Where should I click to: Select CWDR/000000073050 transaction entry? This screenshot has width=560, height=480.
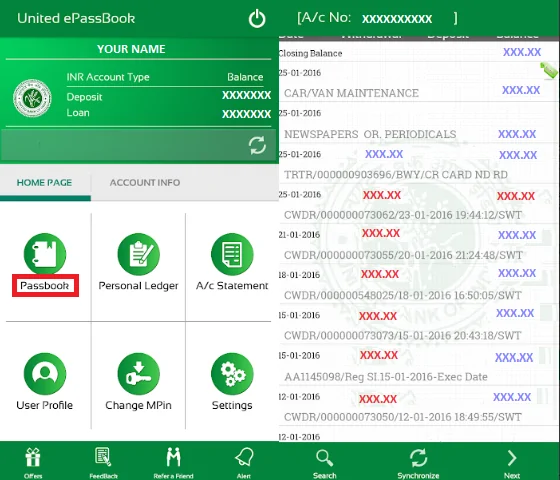[x=403, y=417]
